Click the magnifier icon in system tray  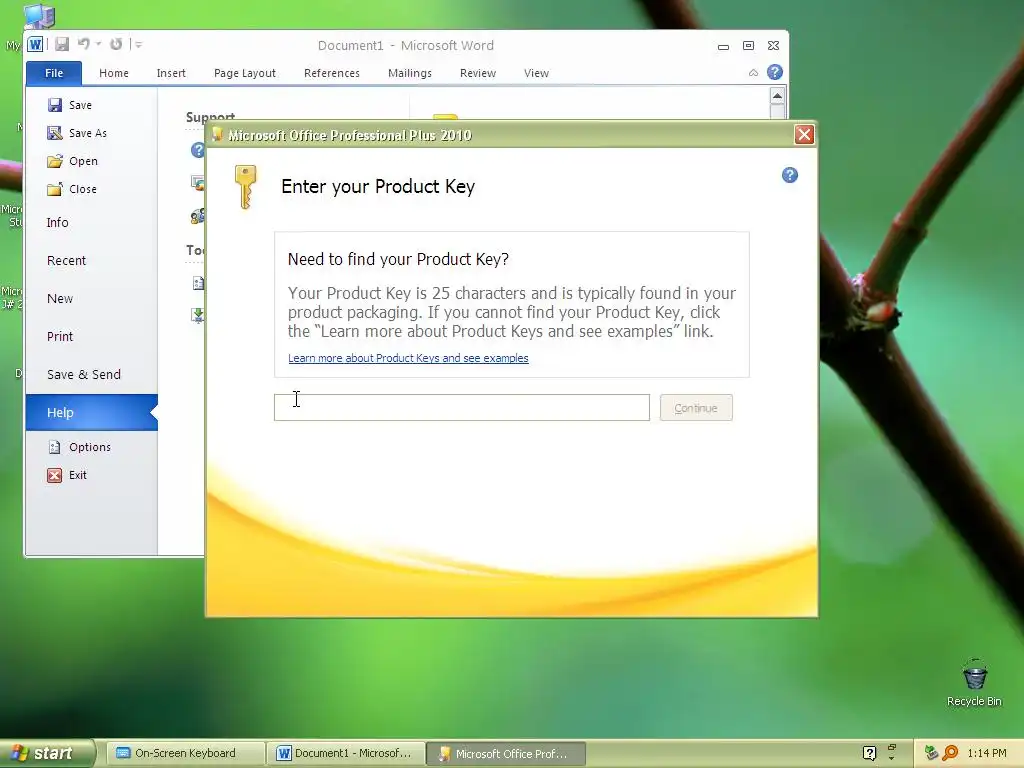click(950, 753)
